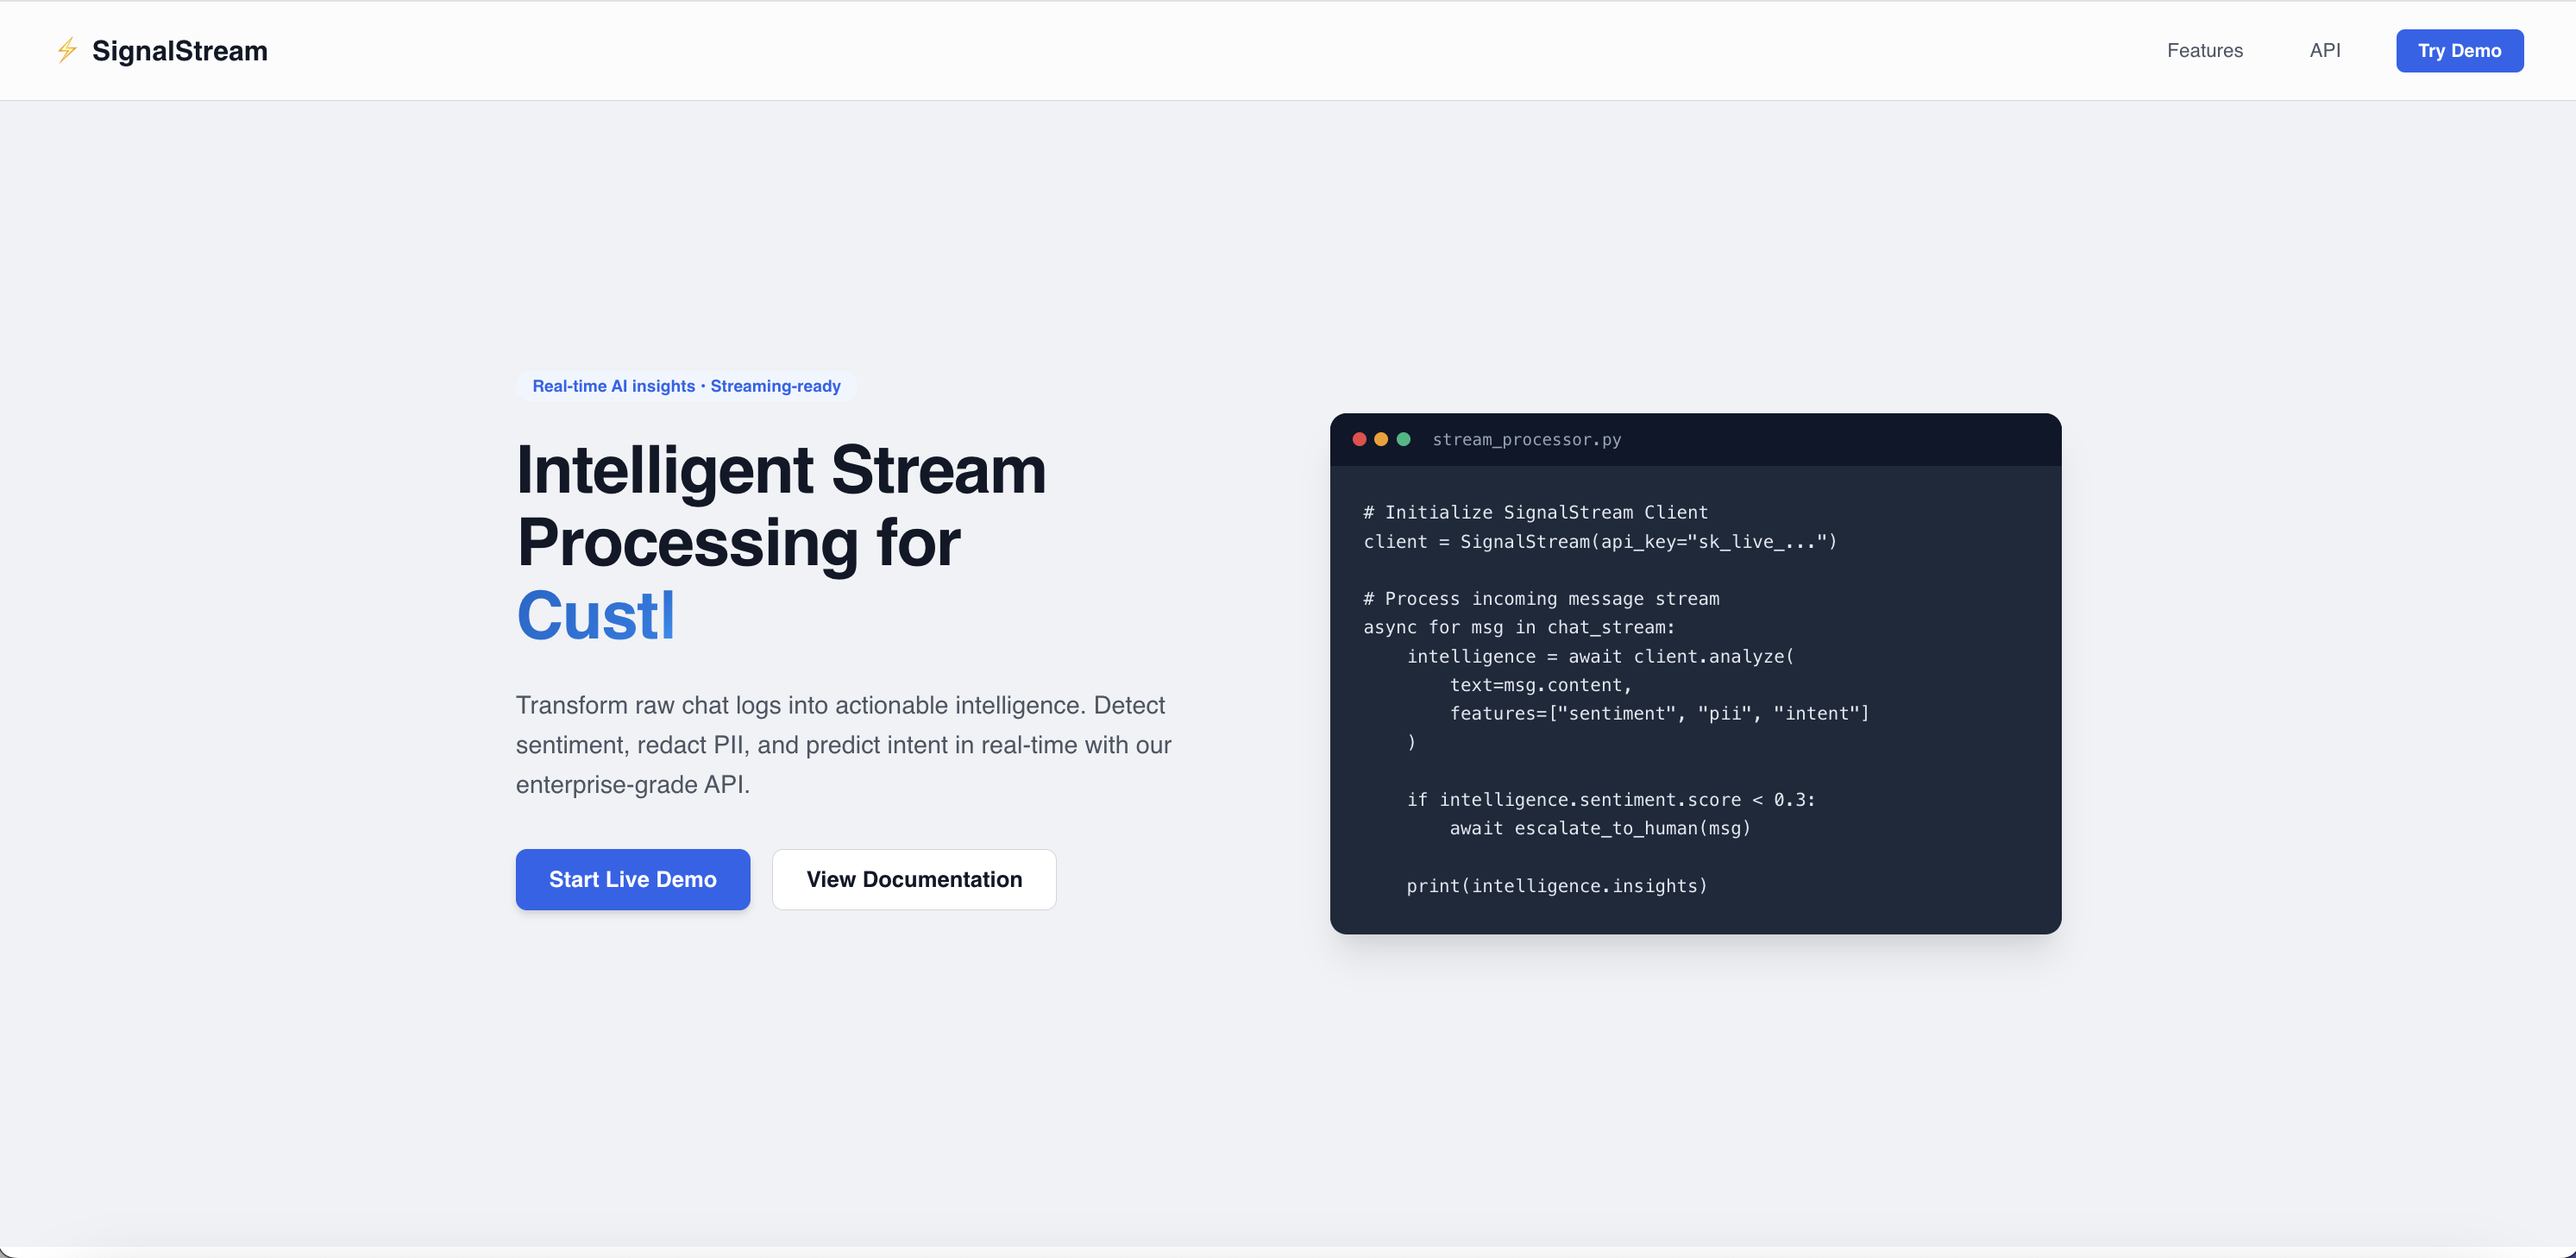
Task: Click the api_key client initialization line
Action: pos(1599,541)
